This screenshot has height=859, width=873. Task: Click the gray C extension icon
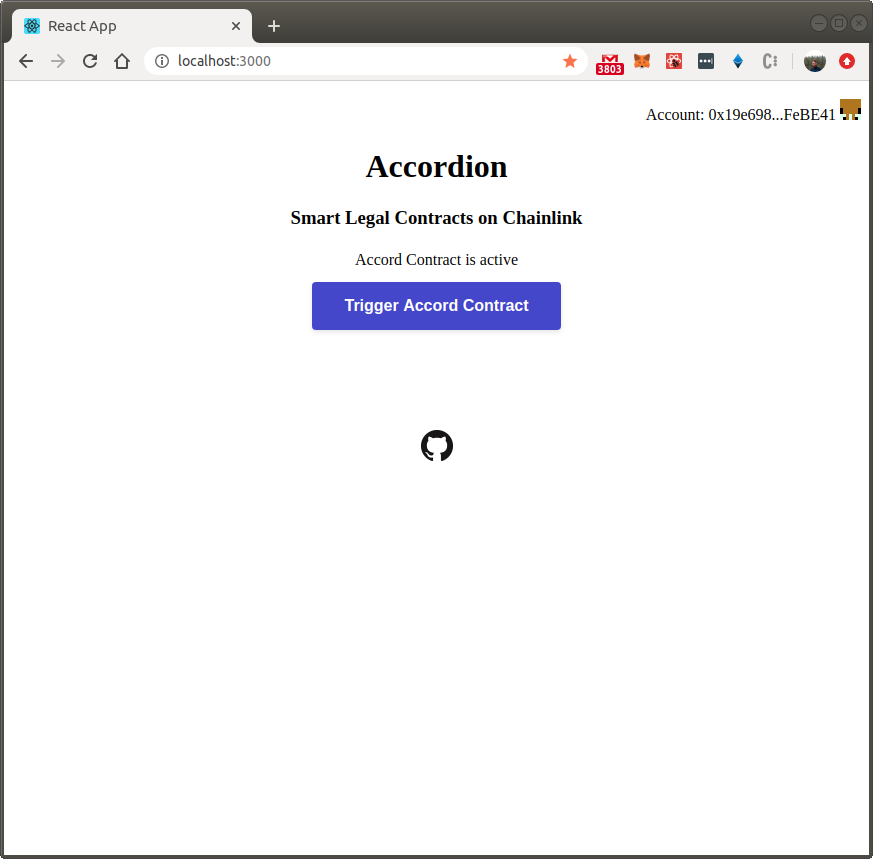pyautogui.click(x=769, y=61)
